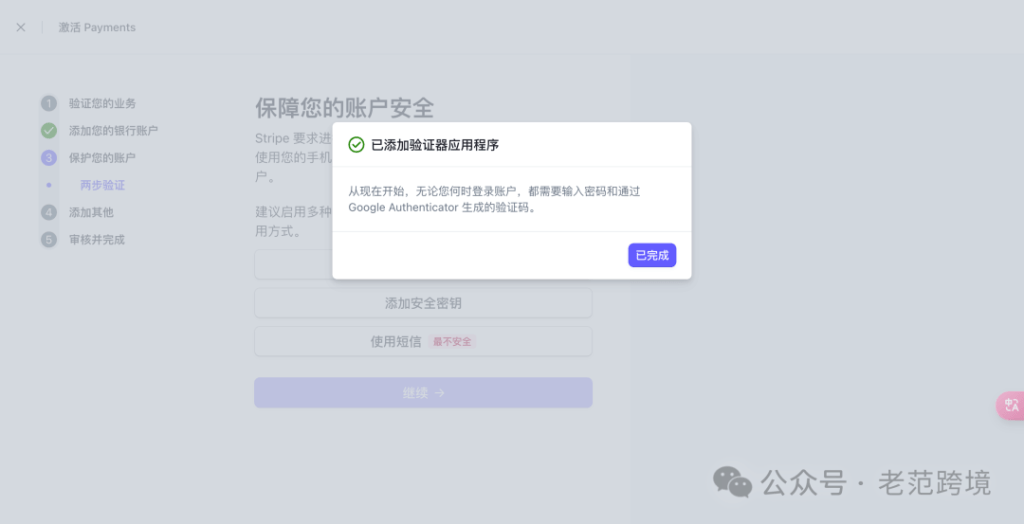Click the arrow icon on the 继续 button
The image size is (1024, 524).
pos(440,393)
